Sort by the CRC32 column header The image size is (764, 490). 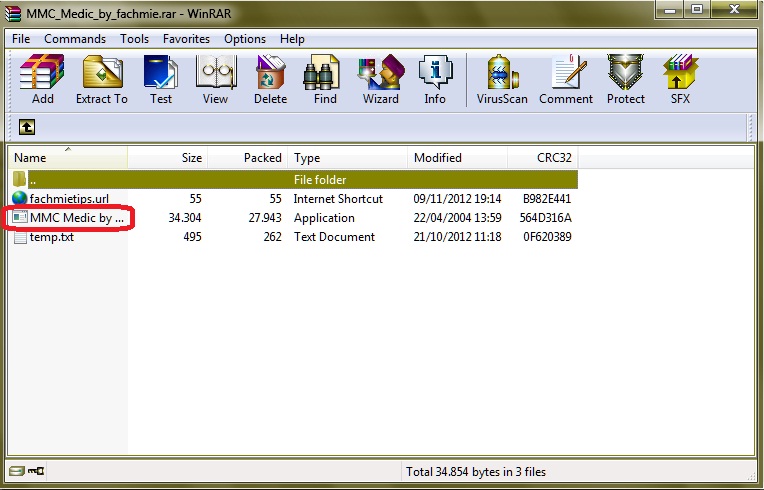[543, 158]
